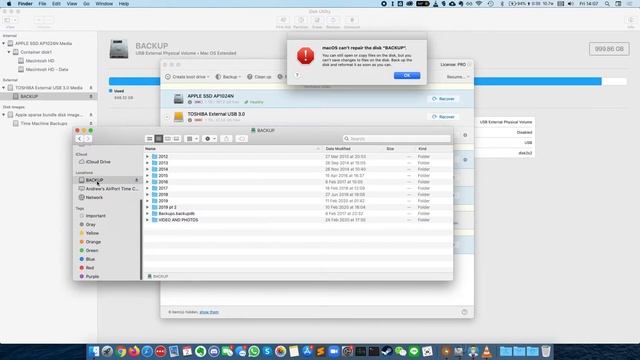Open Finder action gear dropdown

[210, 139]
